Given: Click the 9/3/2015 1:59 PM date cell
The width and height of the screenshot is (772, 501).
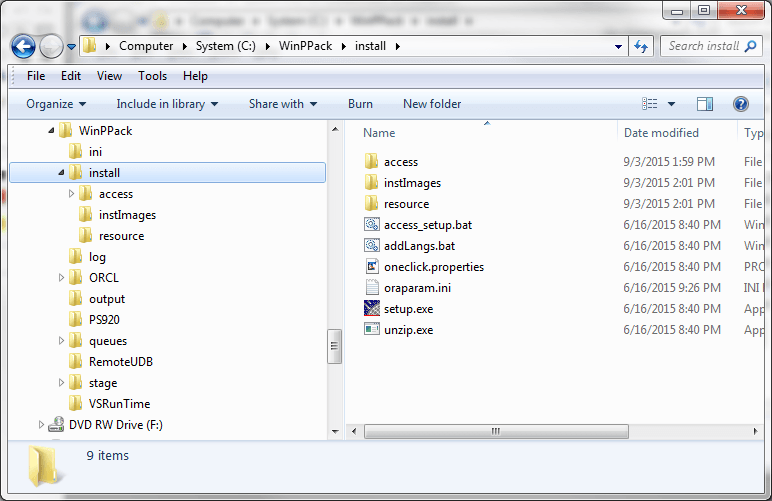Looking at the screenshot, I should point(669,161).
